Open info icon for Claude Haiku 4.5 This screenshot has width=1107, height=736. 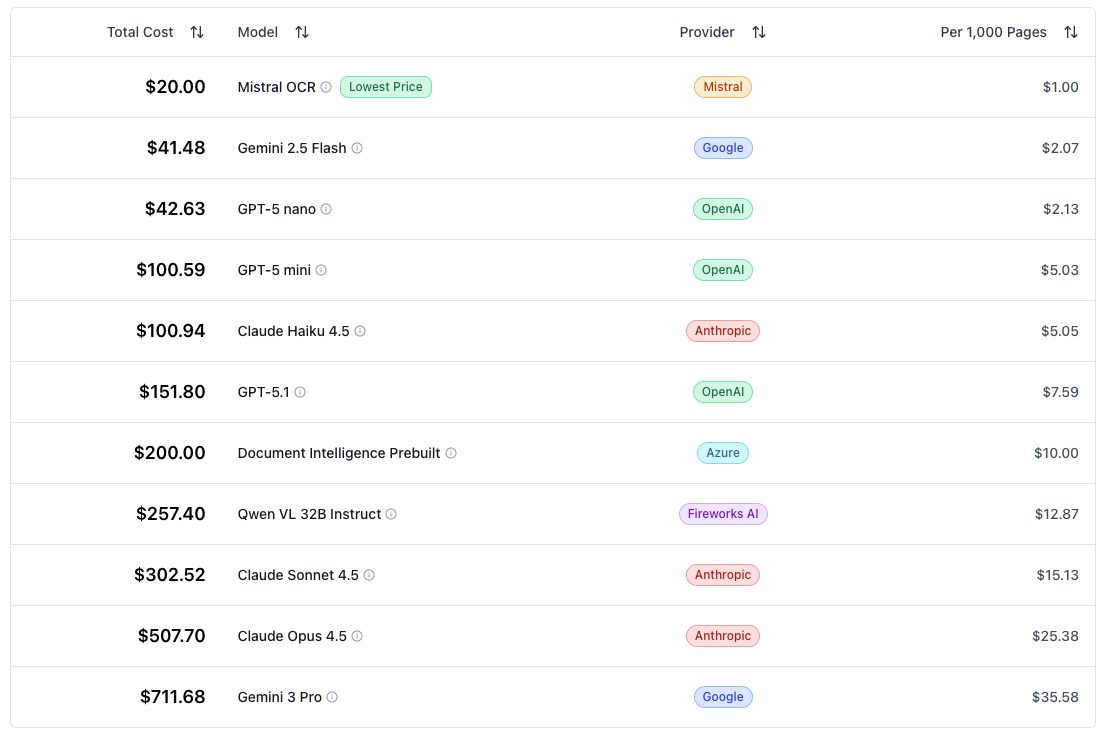360,331
